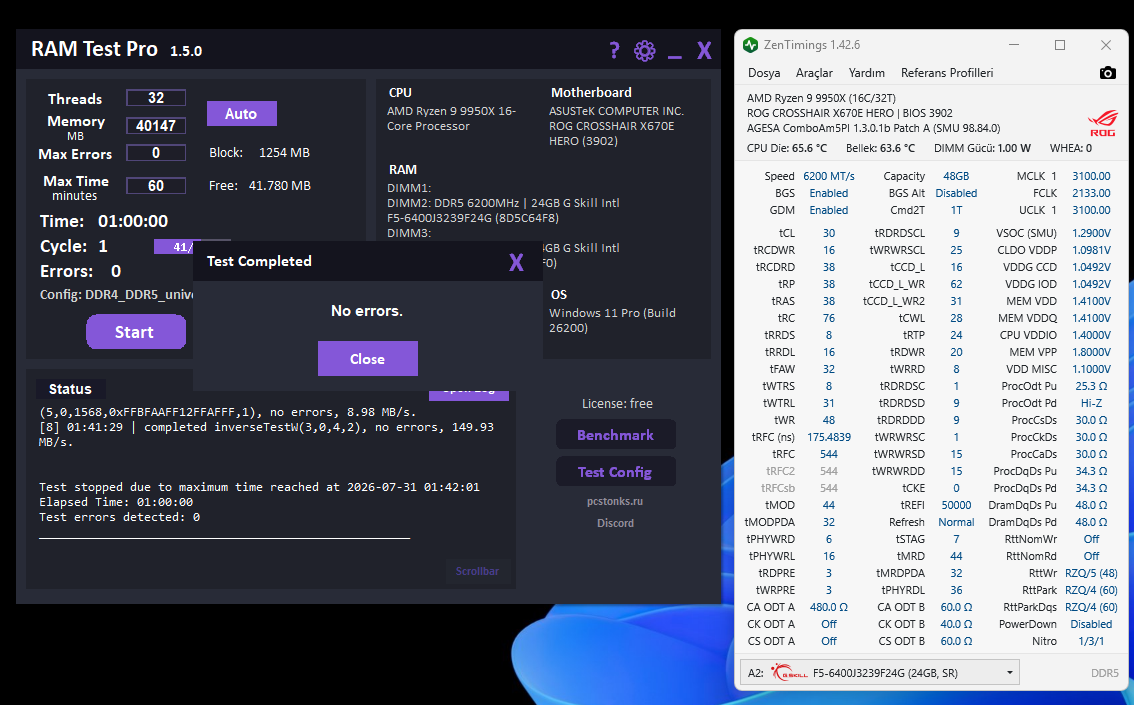1134x705 pixels.
Task: Click the Max Time minutes field
Action: (156, 186)
